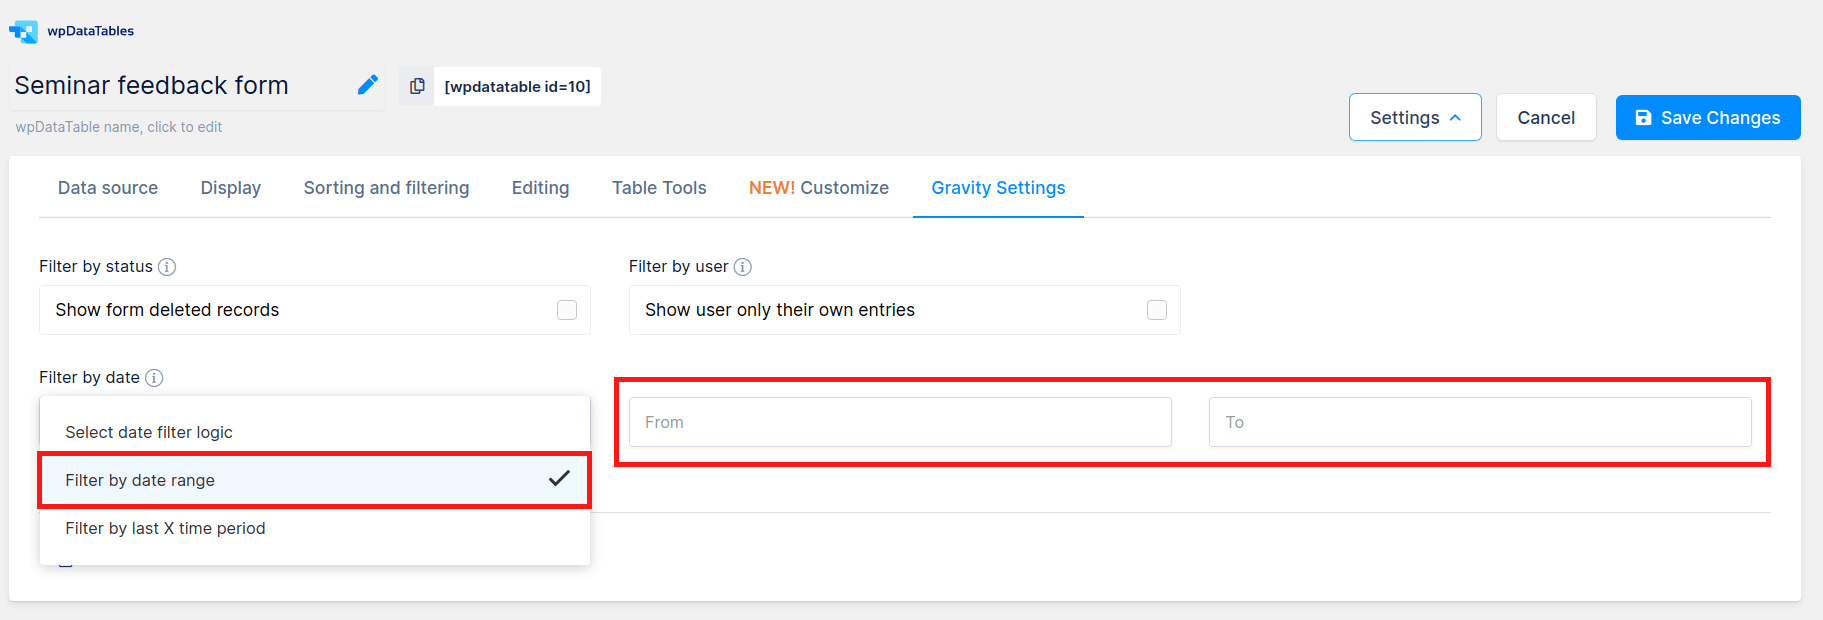The image size is (1823, 620).
Task: Switch to Sorting and filtering tab
Action: [386, 188]
